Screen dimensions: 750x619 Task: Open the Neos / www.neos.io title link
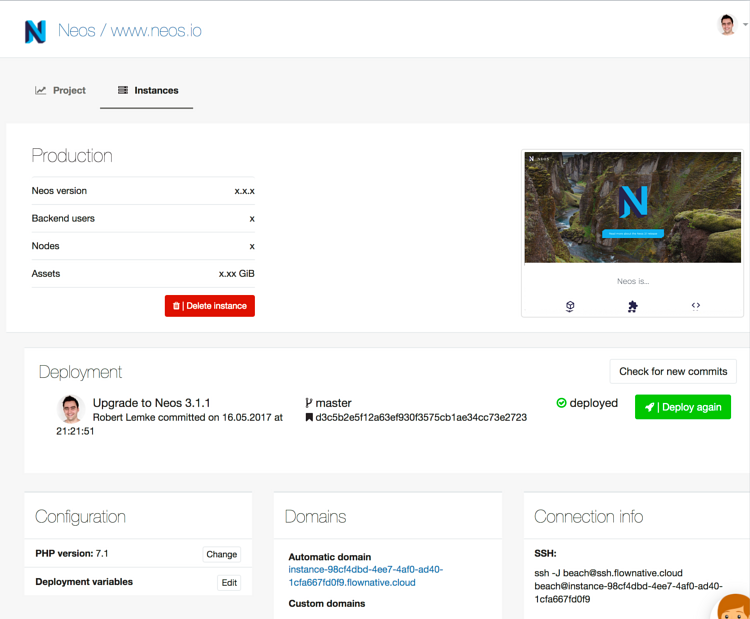tap(130, 31)
